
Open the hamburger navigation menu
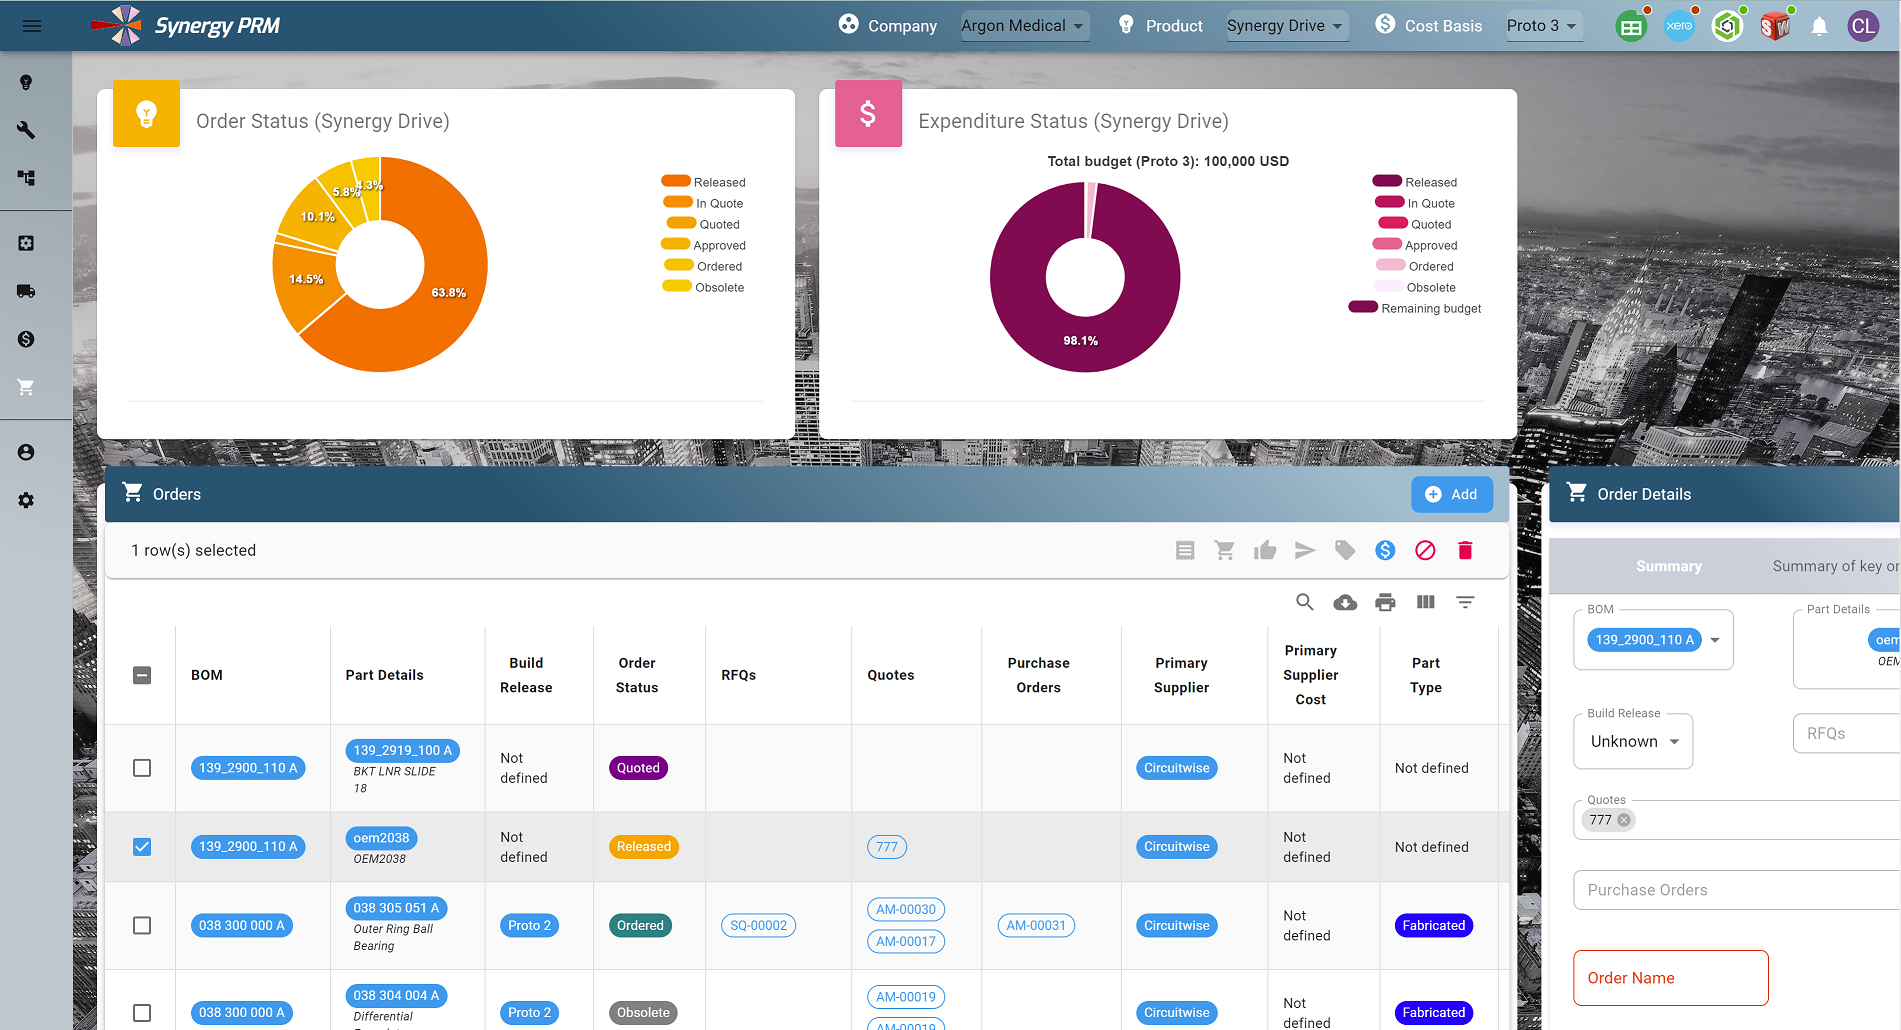coord(32,26)
